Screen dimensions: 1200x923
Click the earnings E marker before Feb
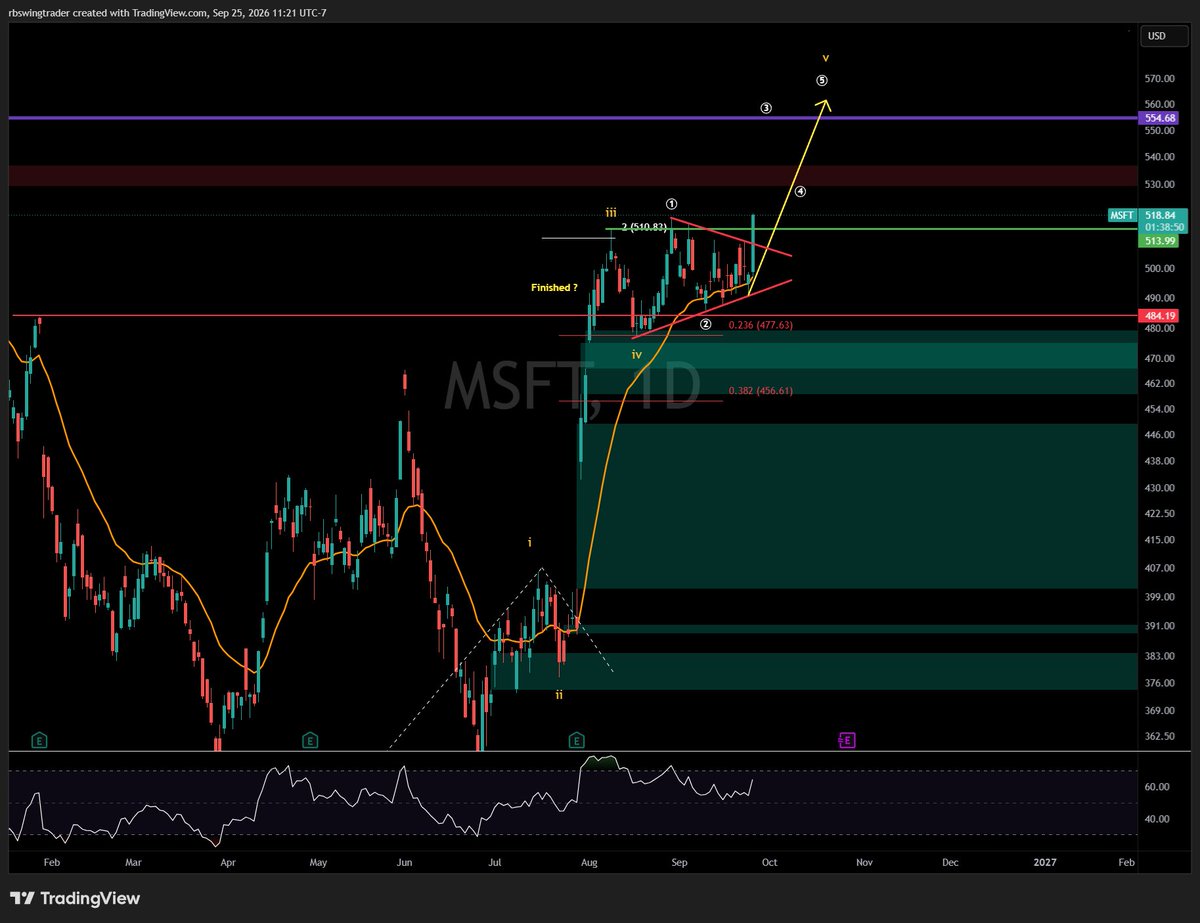pos(39,740)
